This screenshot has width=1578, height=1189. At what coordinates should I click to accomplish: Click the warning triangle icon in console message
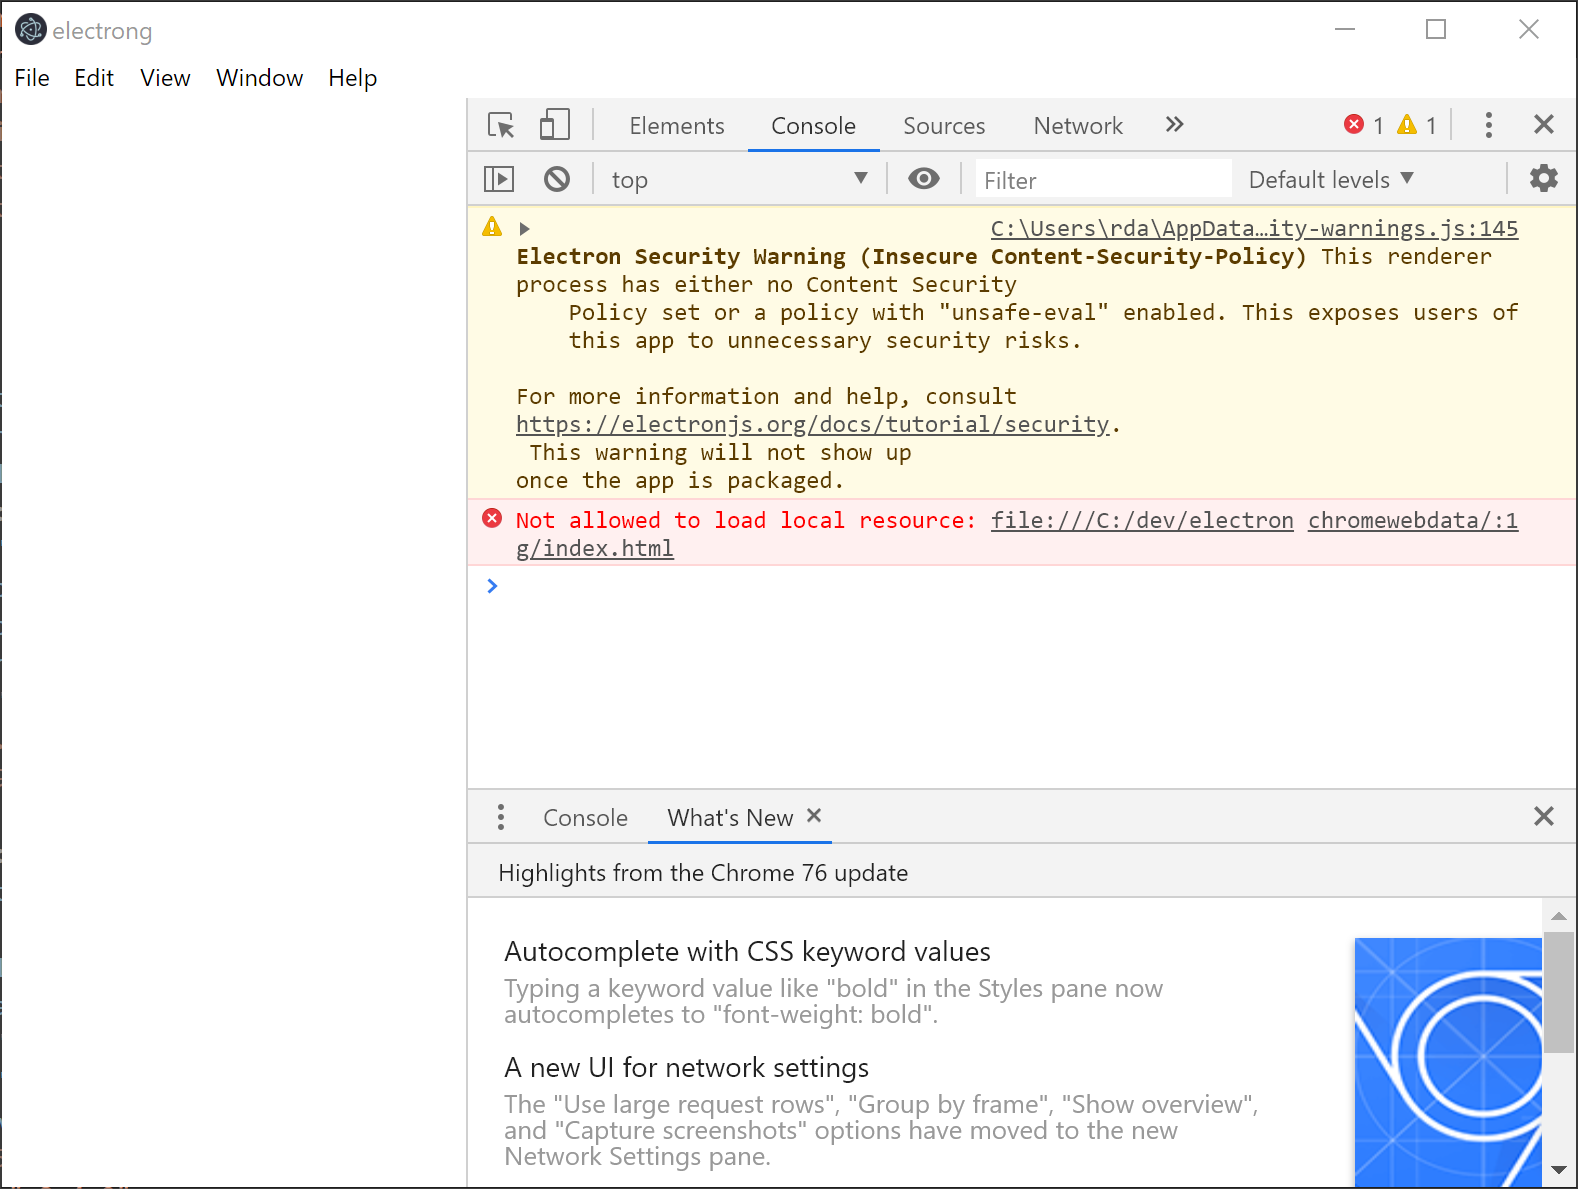492,226
